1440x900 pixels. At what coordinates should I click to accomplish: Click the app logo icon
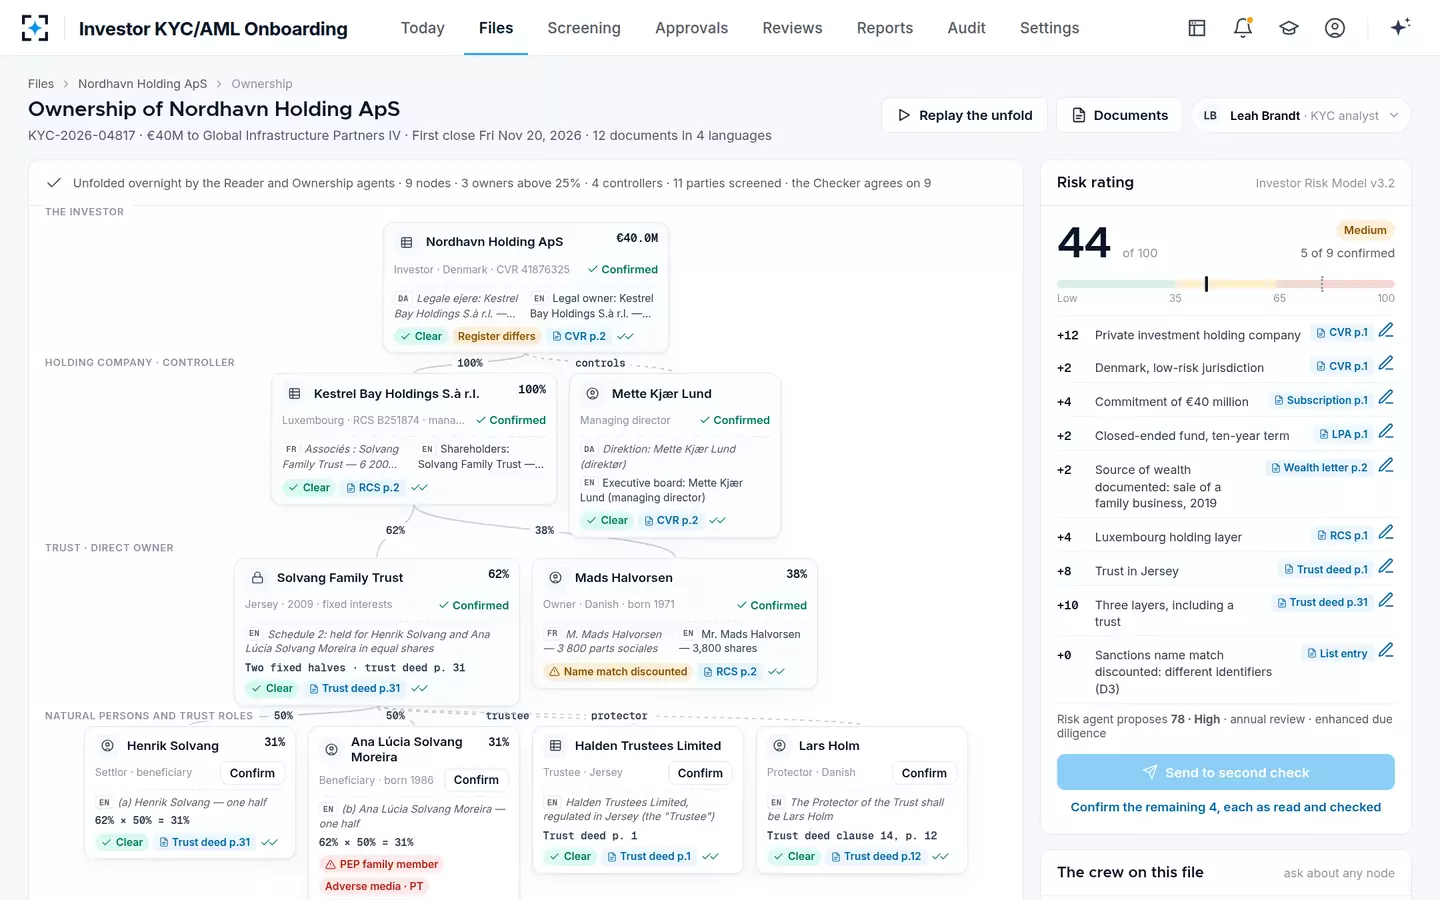[35, 28]
